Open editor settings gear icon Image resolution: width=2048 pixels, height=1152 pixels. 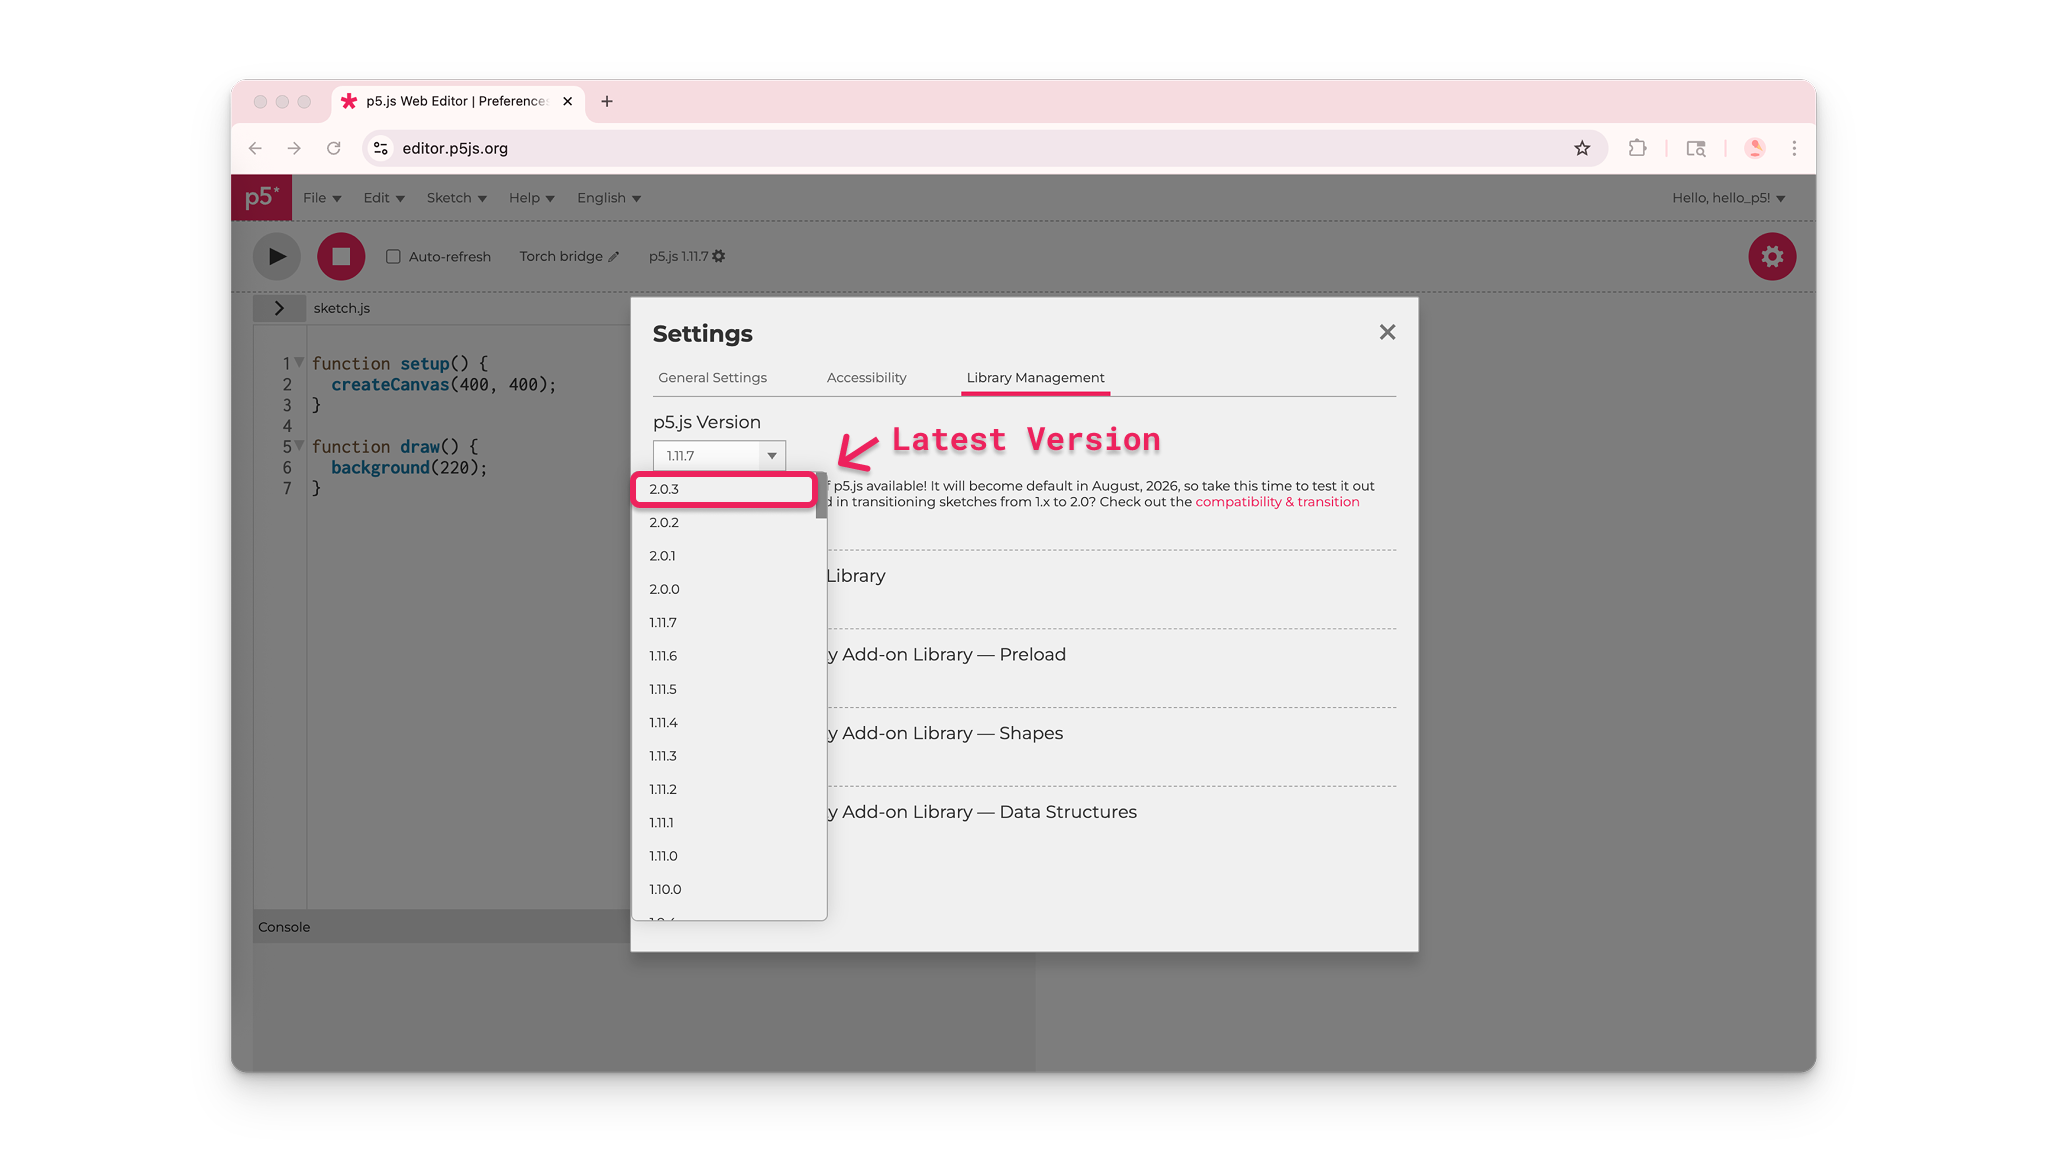point(1772,257)
